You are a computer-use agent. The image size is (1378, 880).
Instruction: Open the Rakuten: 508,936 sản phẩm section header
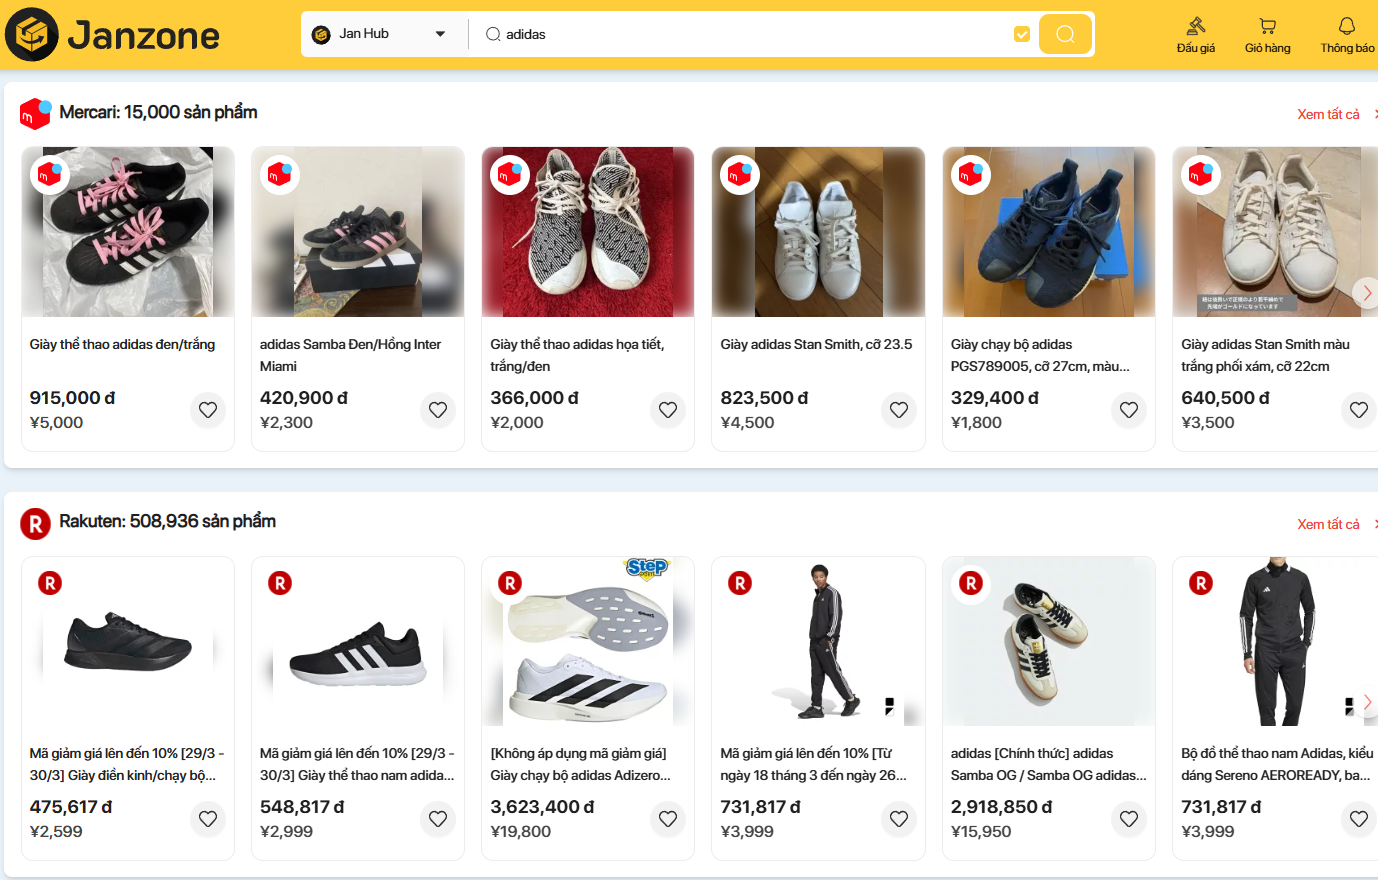coord(167,522)
